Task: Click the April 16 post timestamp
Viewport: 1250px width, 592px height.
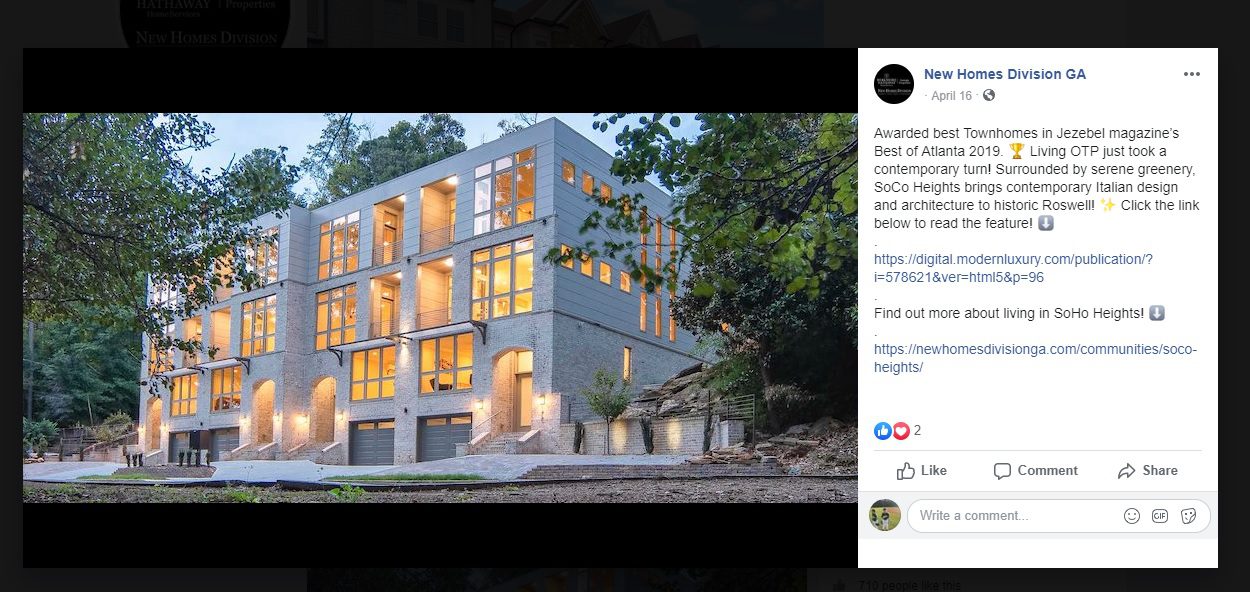Action: [950, 96]
